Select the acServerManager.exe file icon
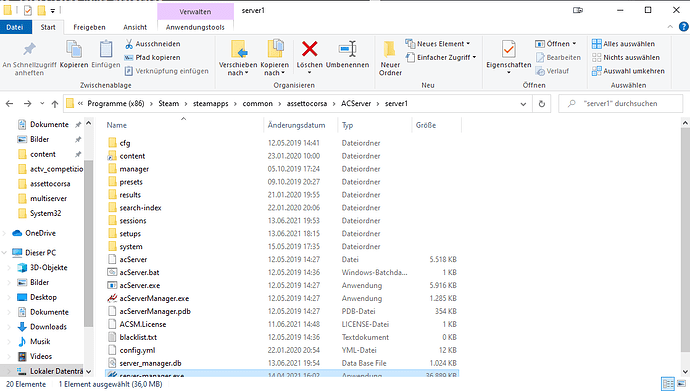This screenshot has height=391, width=690. click(112, 298)
